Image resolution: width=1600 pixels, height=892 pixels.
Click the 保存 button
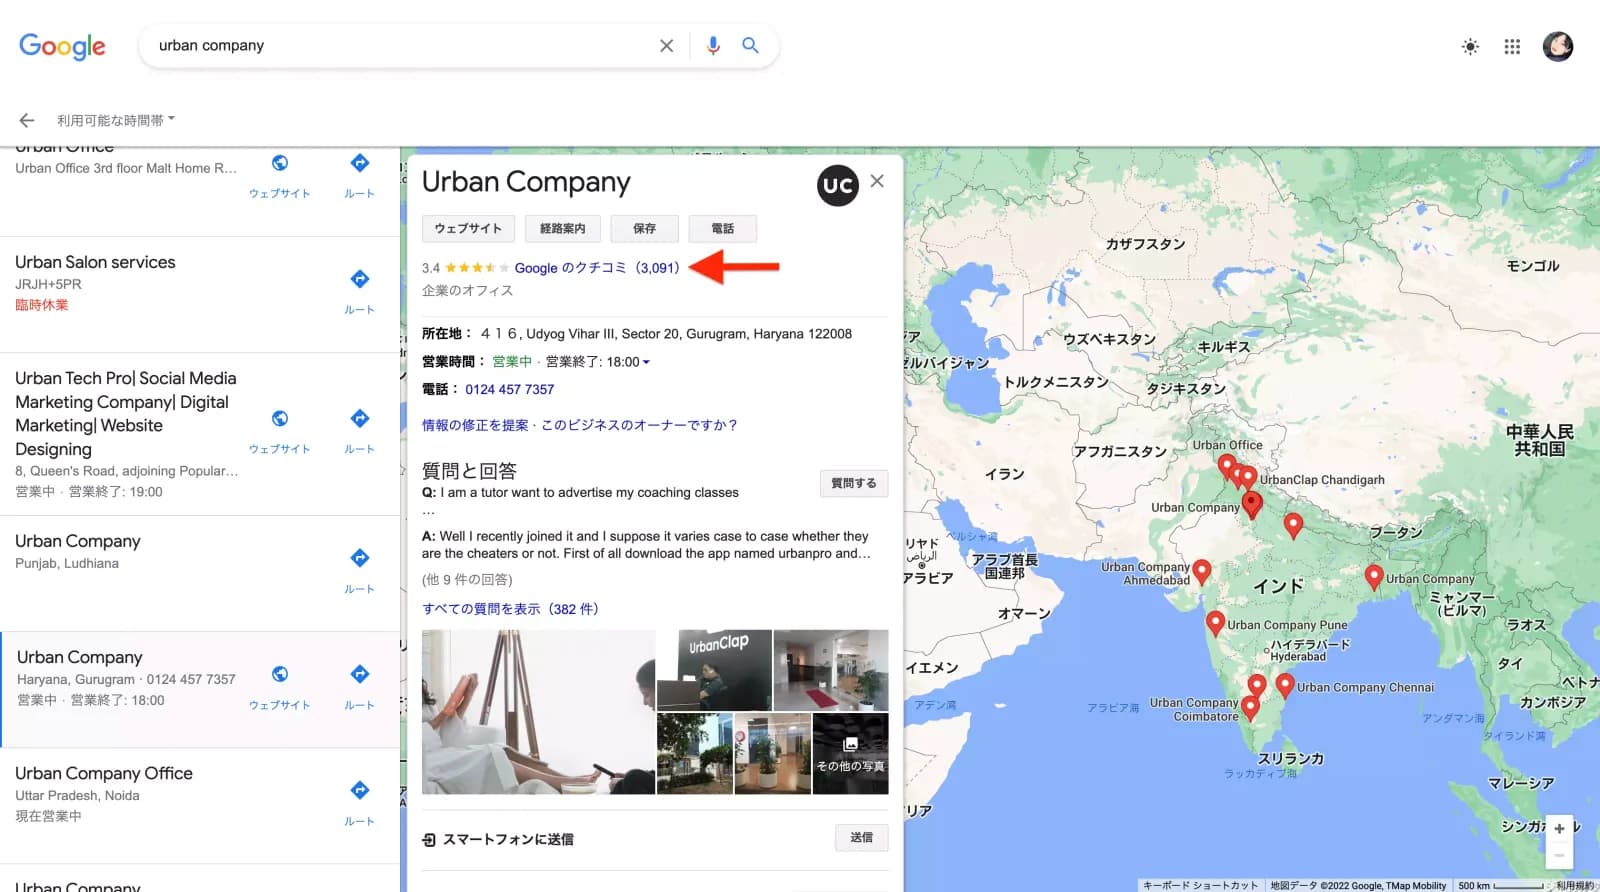pyautogui.click(x=644, y=229)
